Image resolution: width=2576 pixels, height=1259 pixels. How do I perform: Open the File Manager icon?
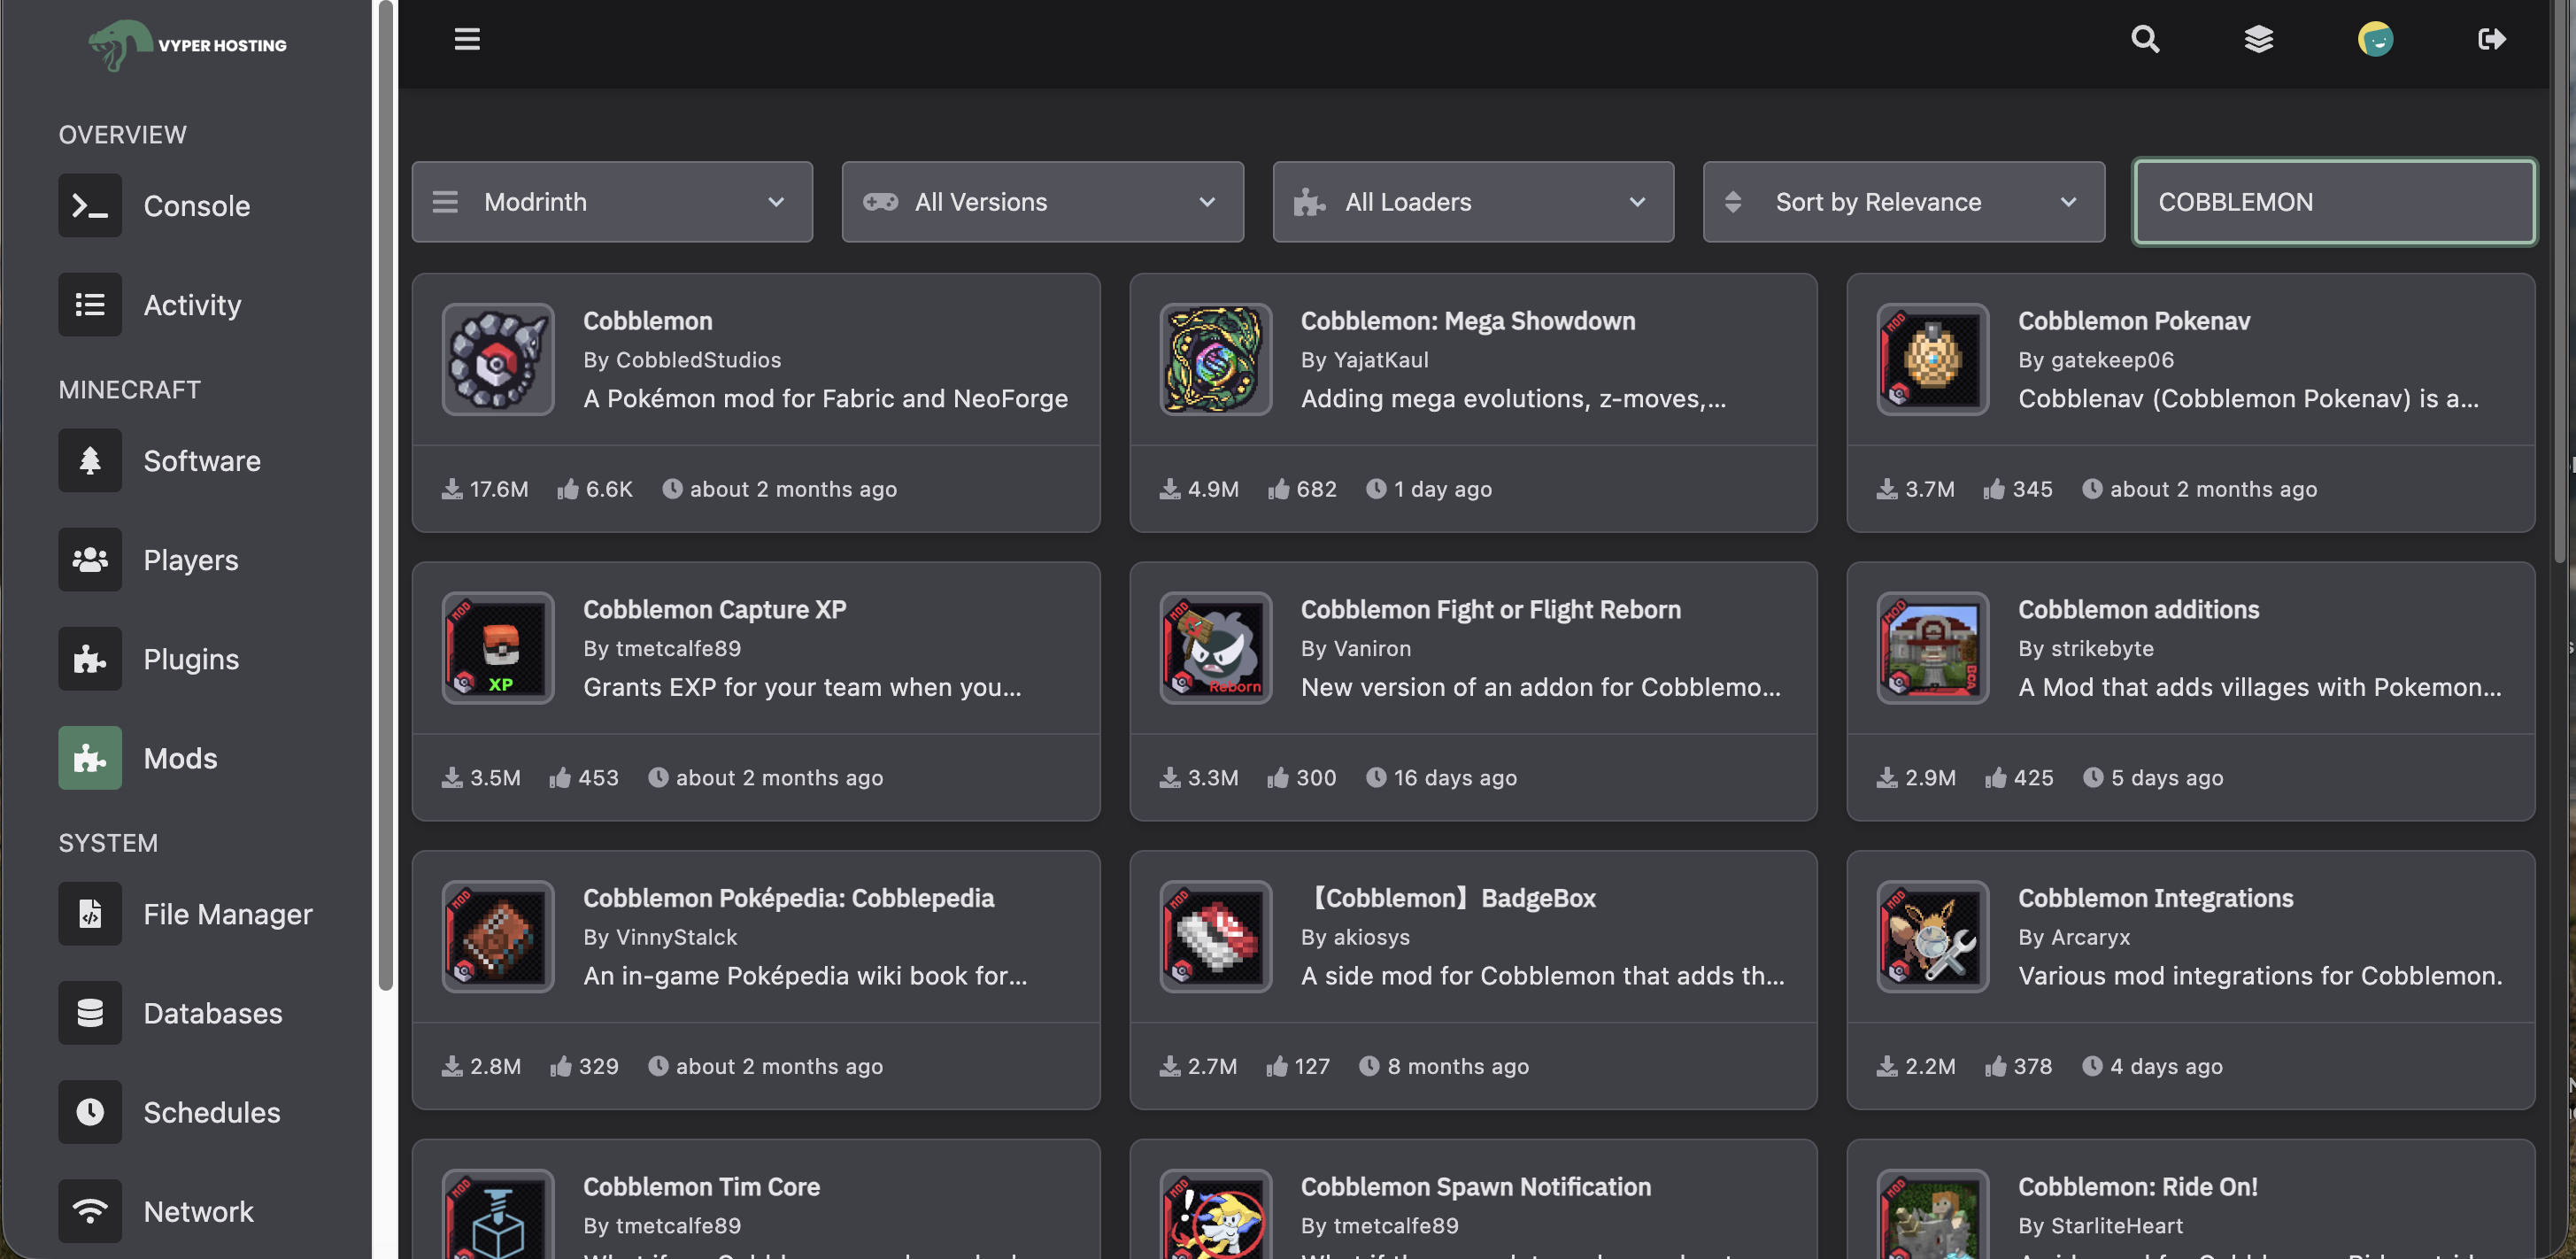click(x=89, y=913)
